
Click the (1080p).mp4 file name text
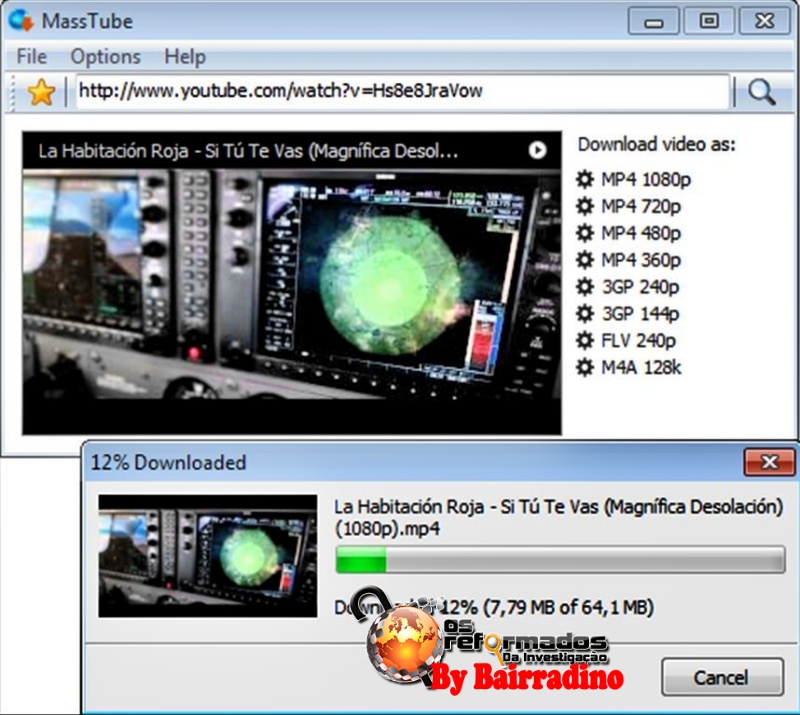387,529
